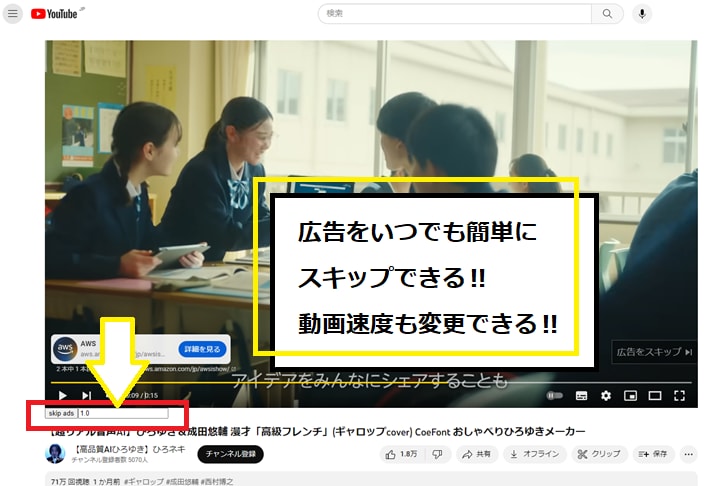
Task: Click the magnifier search button
Action: (x=607, y=13)
